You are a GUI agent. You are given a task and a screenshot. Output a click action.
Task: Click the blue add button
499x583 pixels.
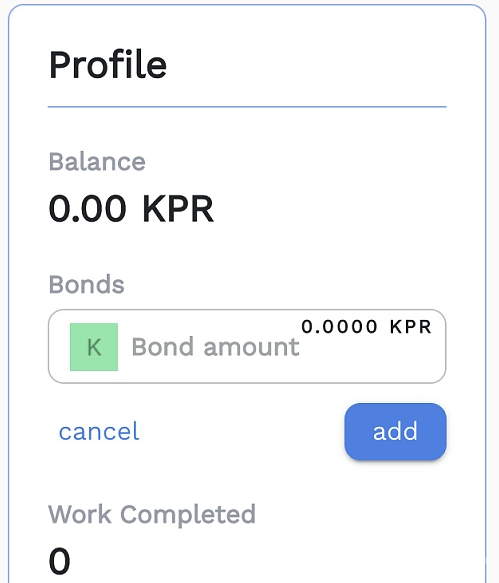coord(395,431)
